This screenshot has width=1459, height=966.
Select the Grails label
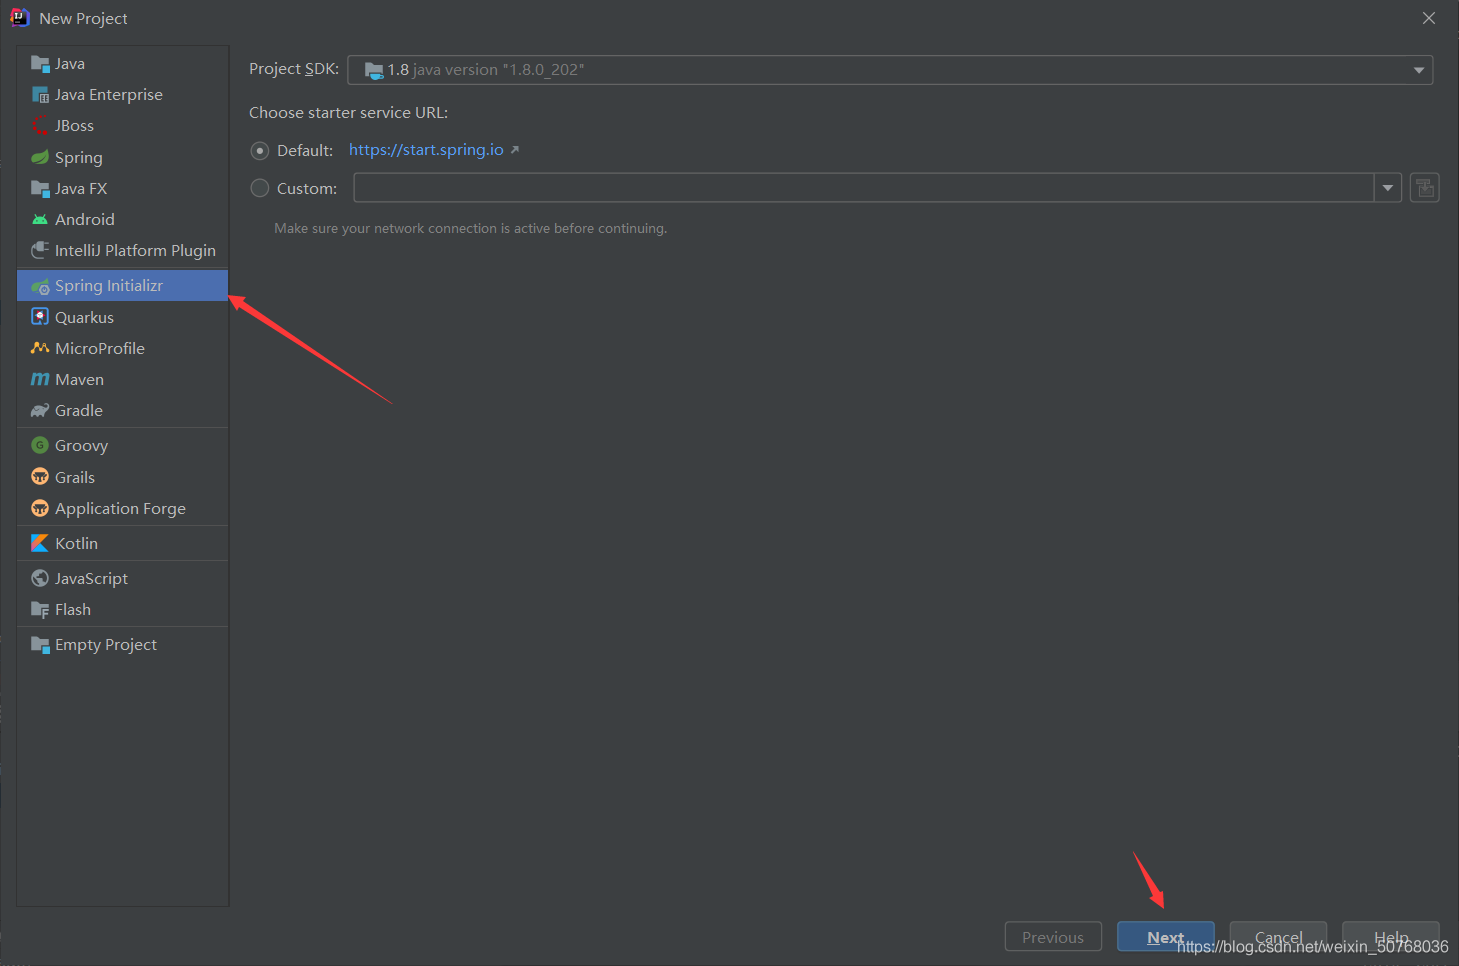coord(75,478)
